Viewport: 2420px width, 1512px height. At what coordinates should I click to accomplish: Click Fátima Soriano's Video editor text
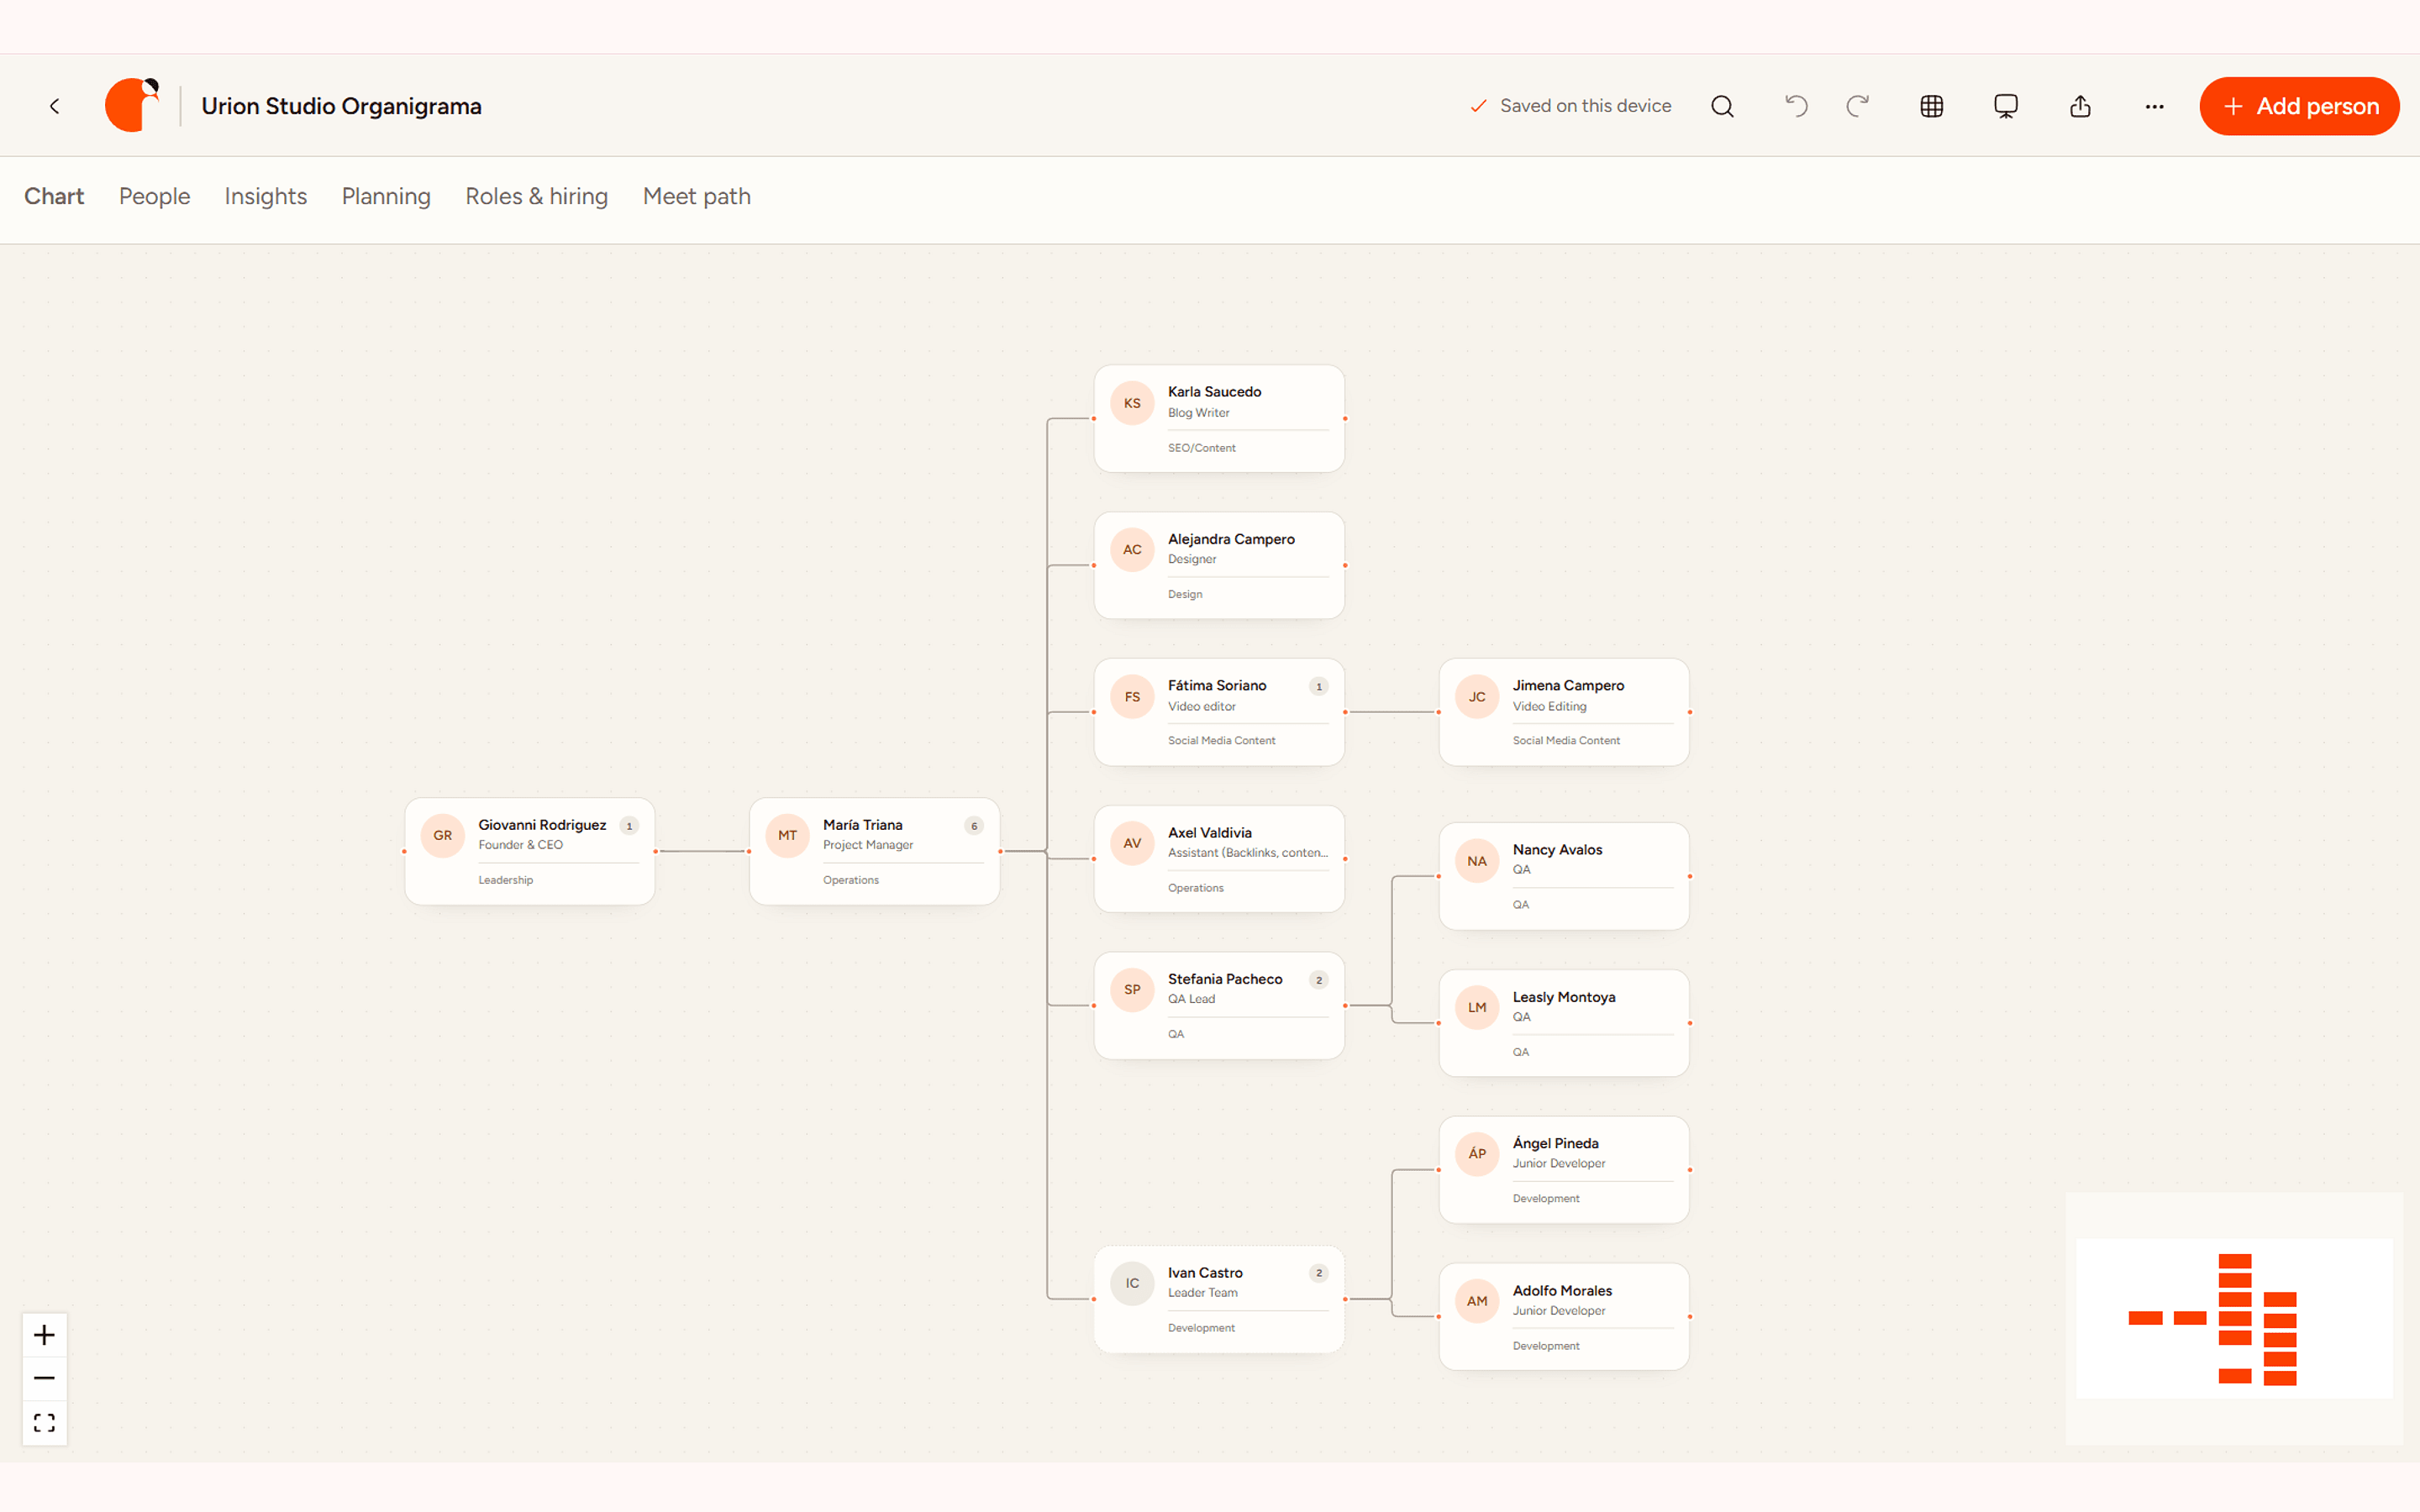[x=1201, y=706]
